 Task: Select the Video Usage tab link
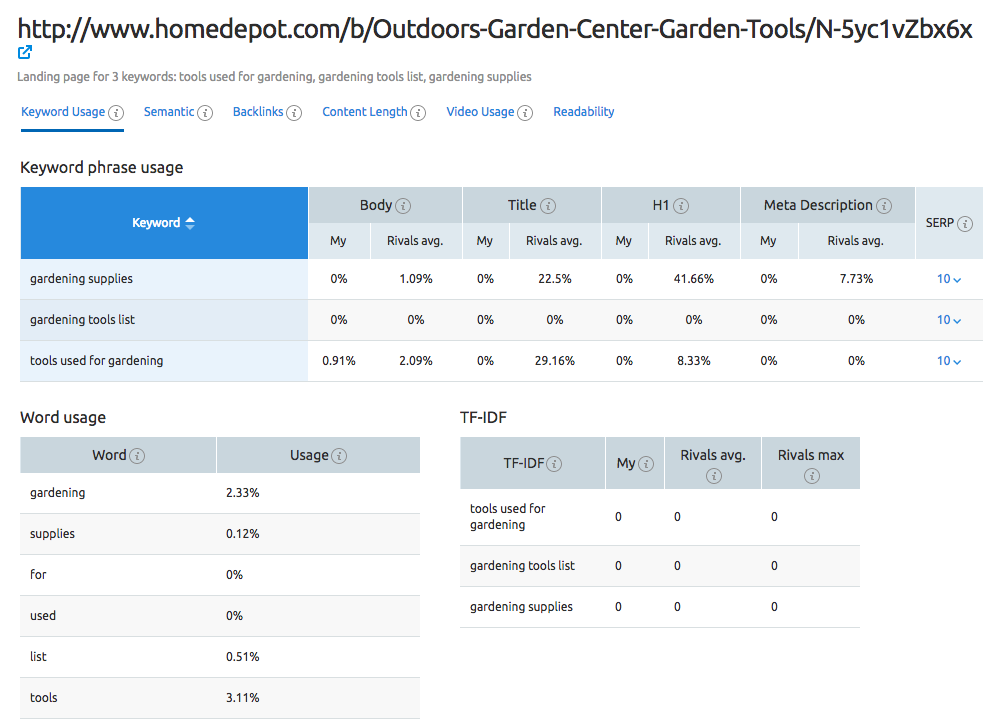[x=480, y=112]
